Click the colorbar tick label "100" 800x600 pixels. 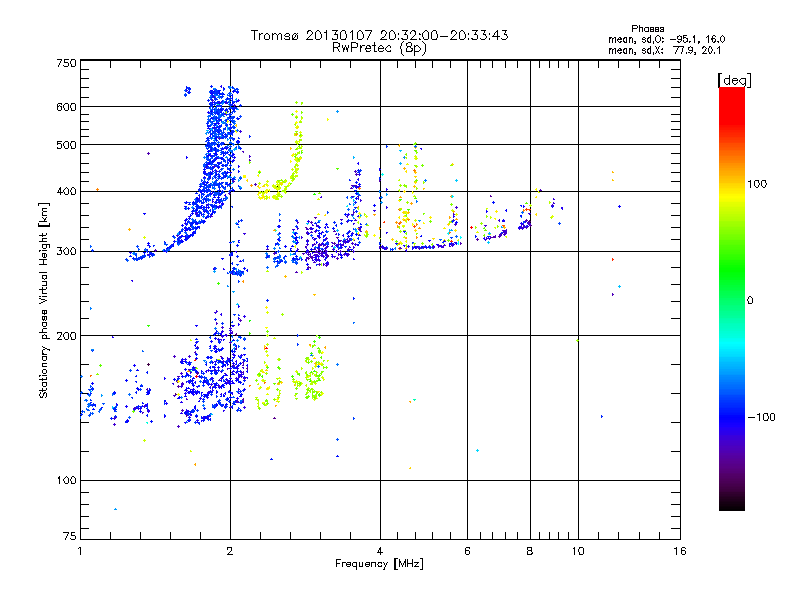coord(757,184)
